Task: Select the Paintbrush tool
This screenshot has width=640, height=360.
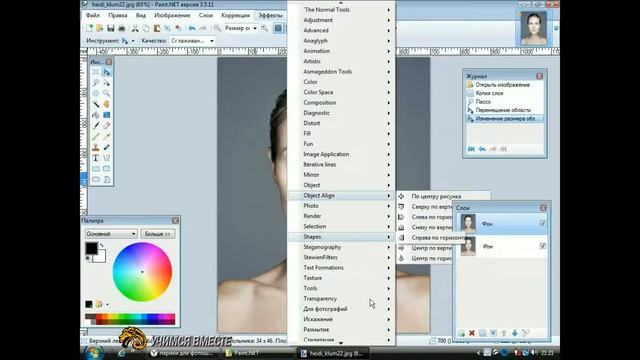Action: [x=96, y=125]
